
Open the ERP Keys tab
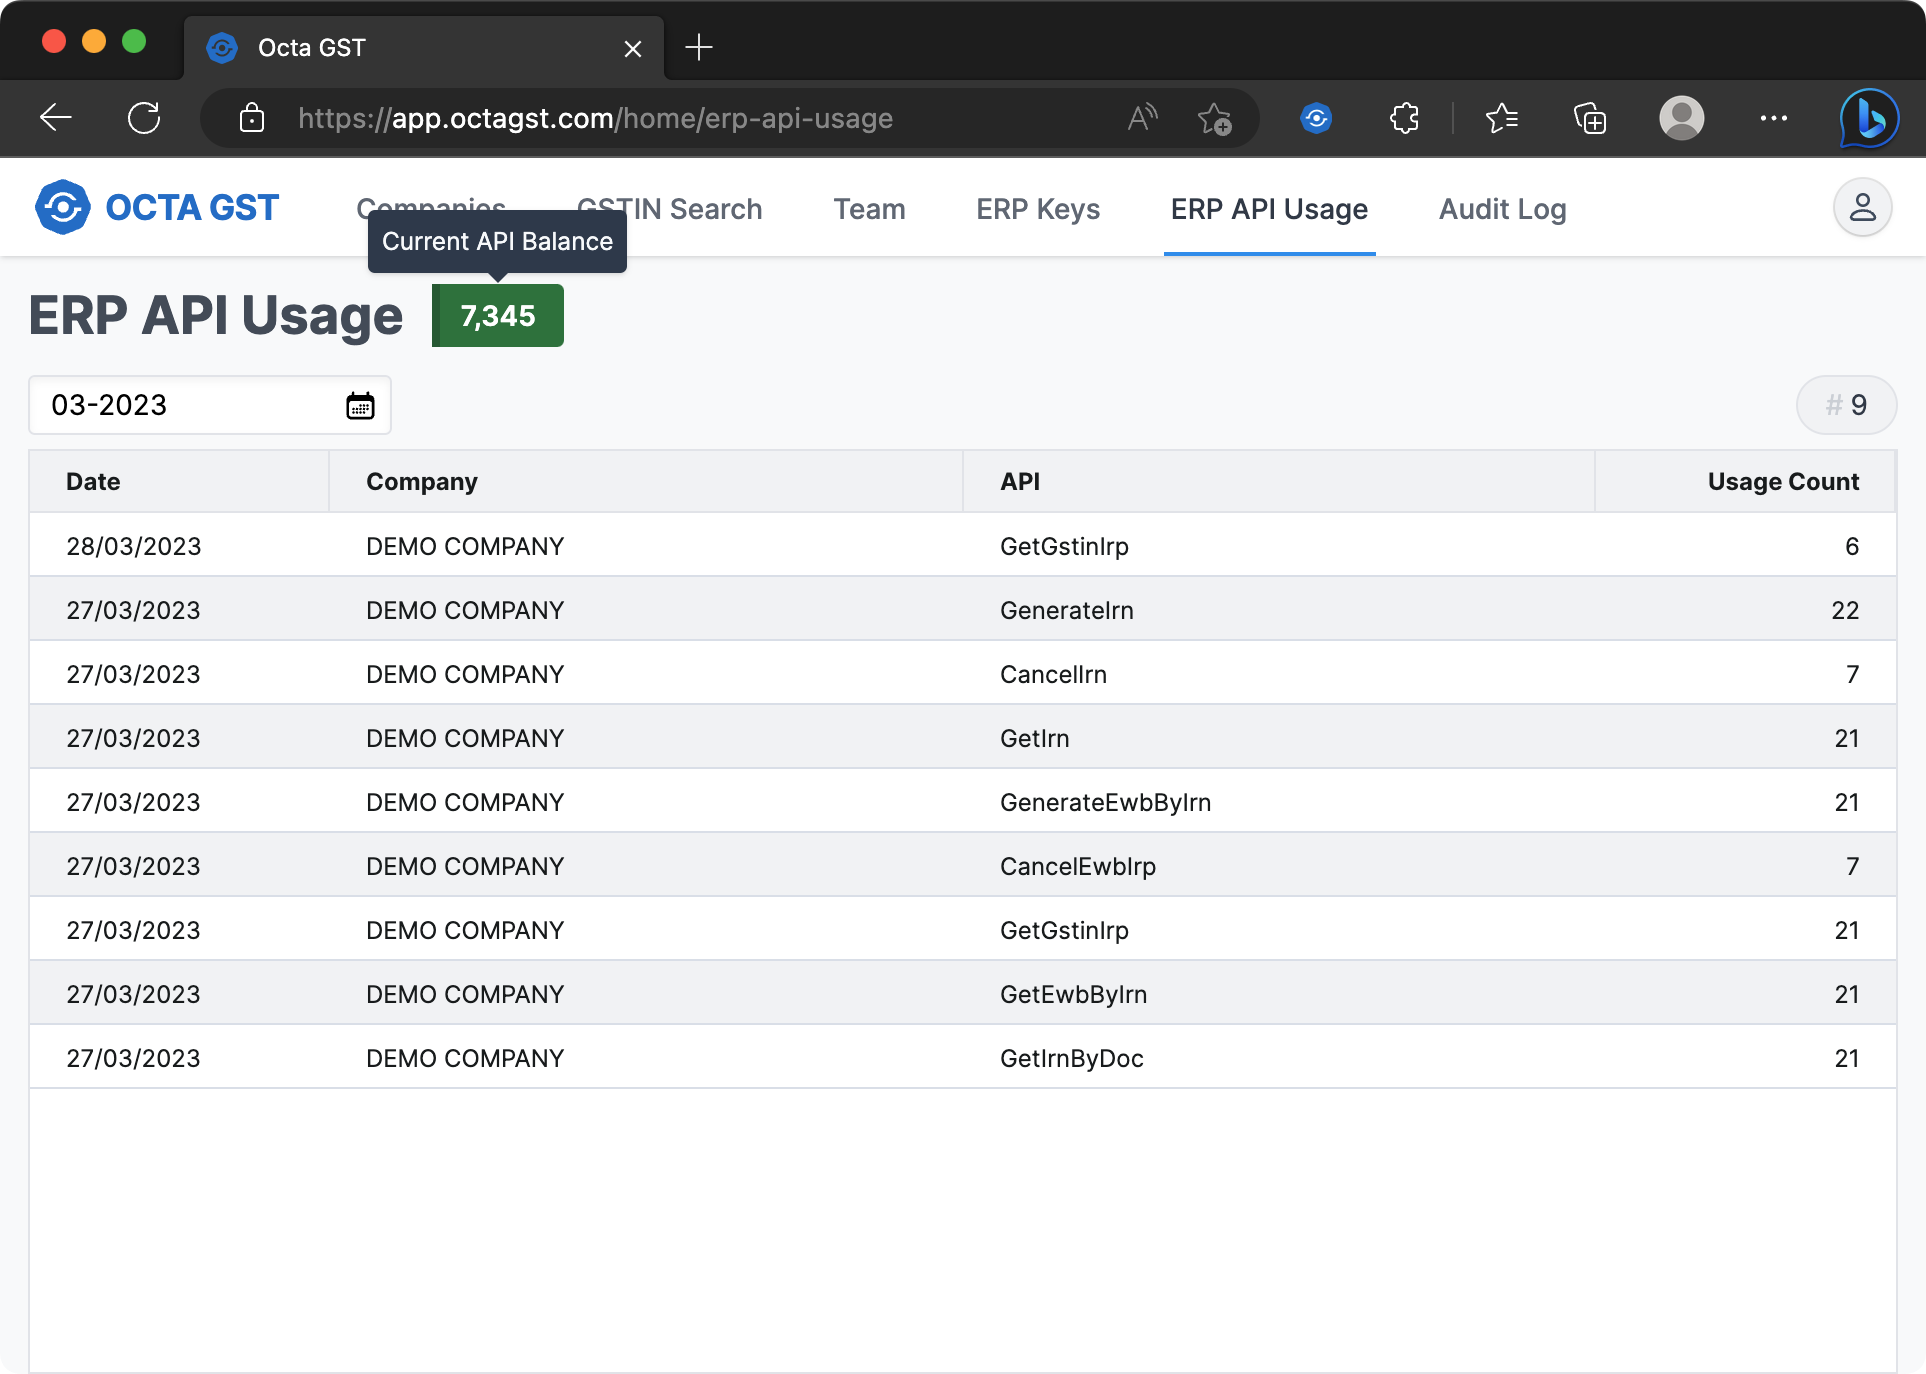click(1037, 209)
